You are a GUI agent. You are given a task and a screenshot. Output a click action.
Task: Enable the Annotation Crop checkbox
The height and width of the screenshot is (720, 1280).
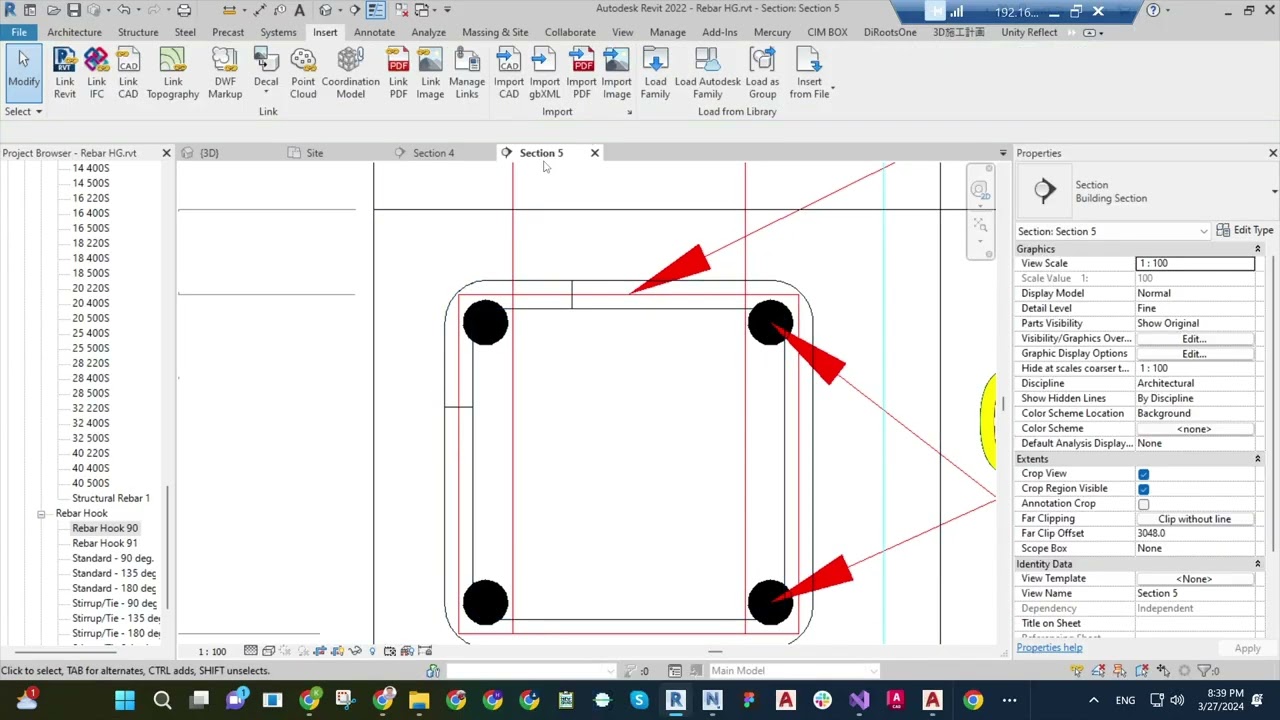tap(1143, 504)
